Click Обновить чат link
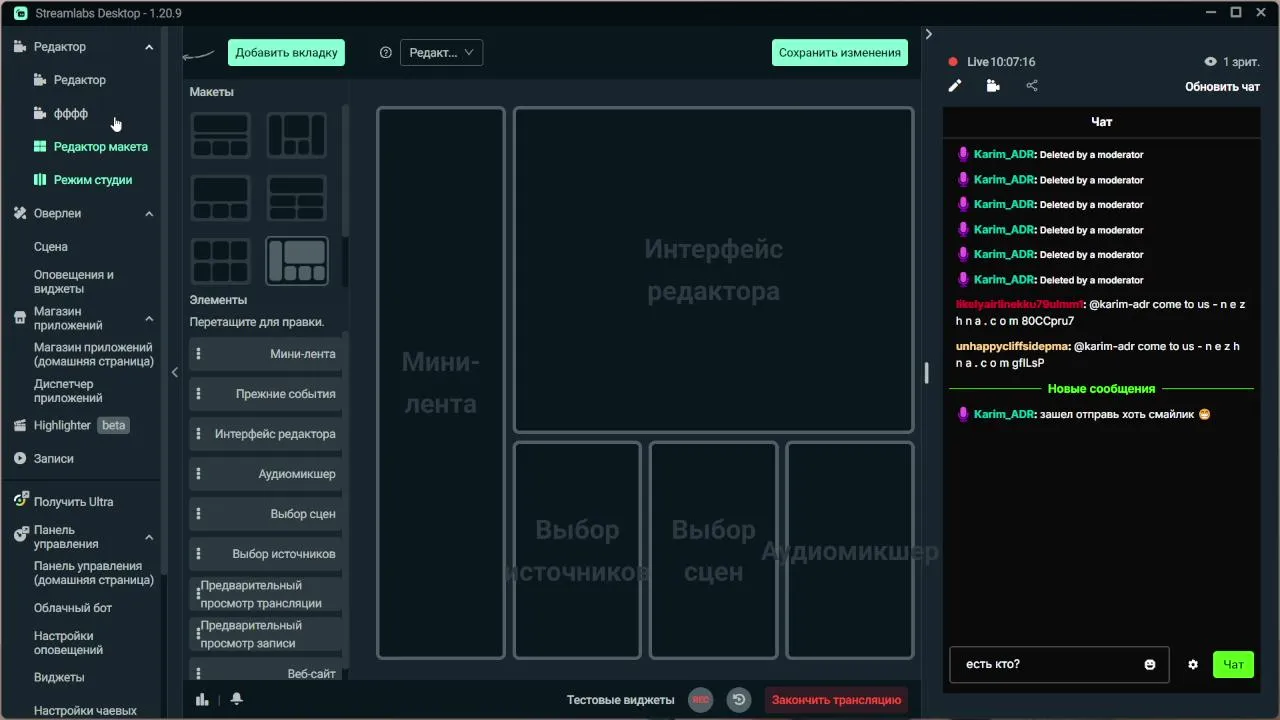The width and height of the screenshot is (1280, 720). pos(1222,87)
